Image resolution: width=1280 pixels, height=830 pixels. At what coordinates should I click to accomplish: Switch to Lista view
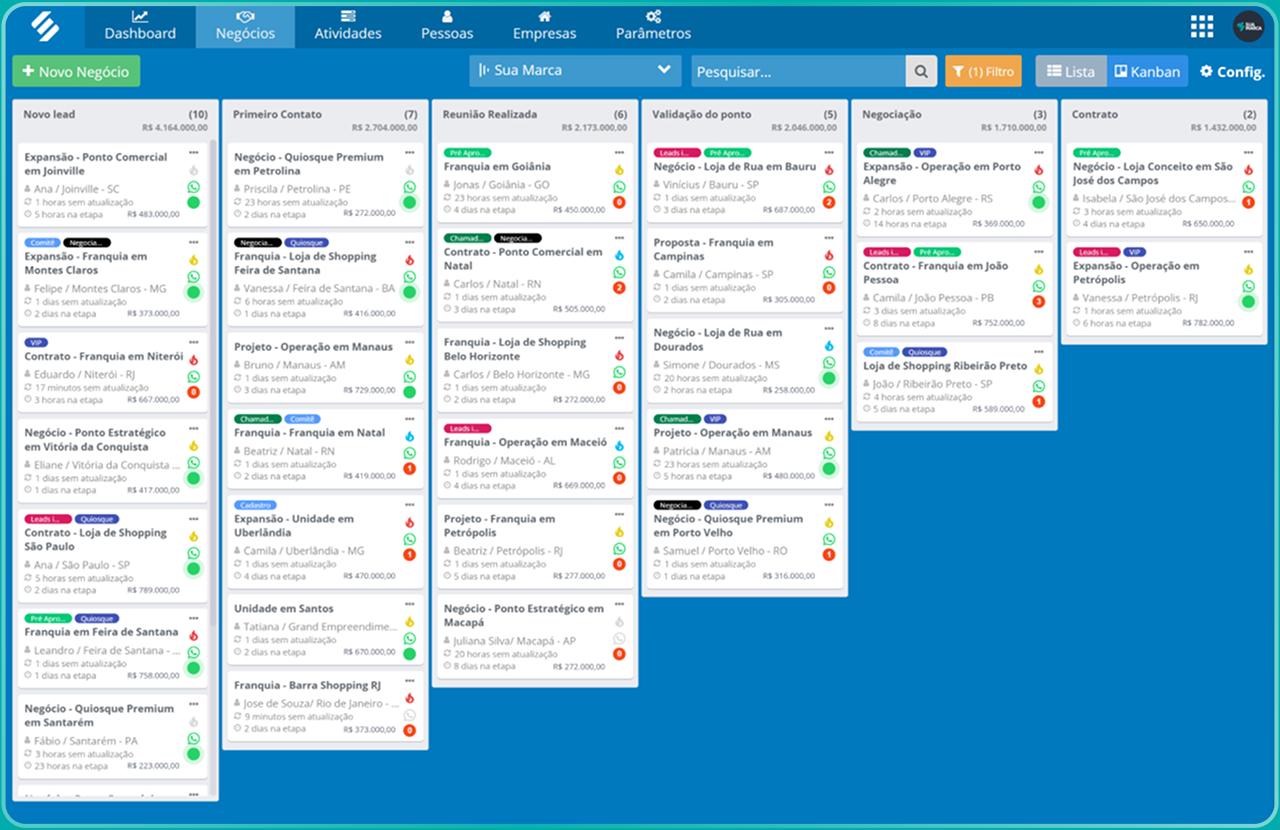tap(1070, 71)
